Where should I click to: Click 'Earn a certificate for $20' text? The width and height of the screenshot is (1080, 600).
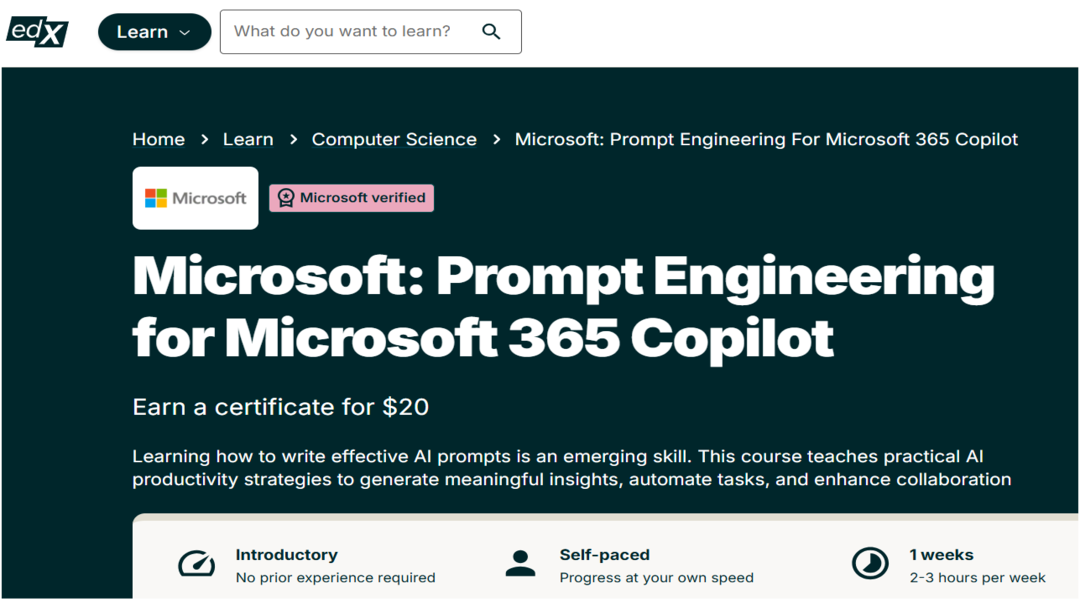click(281, 407)
